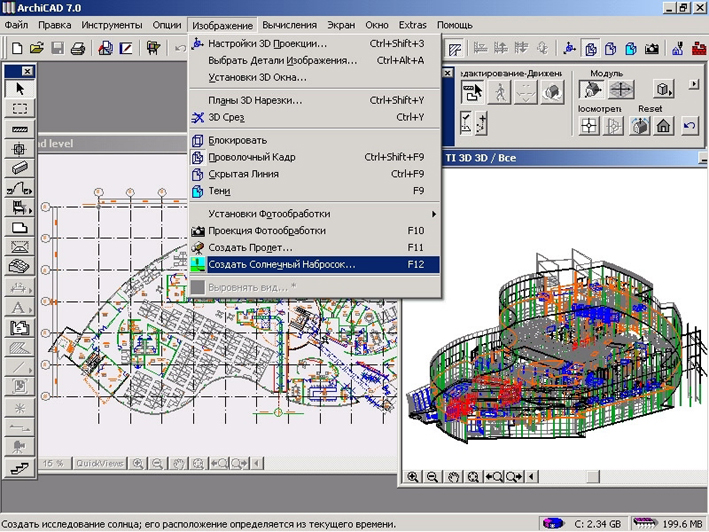Screen dimensions: 709x532
Task: Toggle Проволочный Кадр wireframe mode
Action: click(251, 157)
